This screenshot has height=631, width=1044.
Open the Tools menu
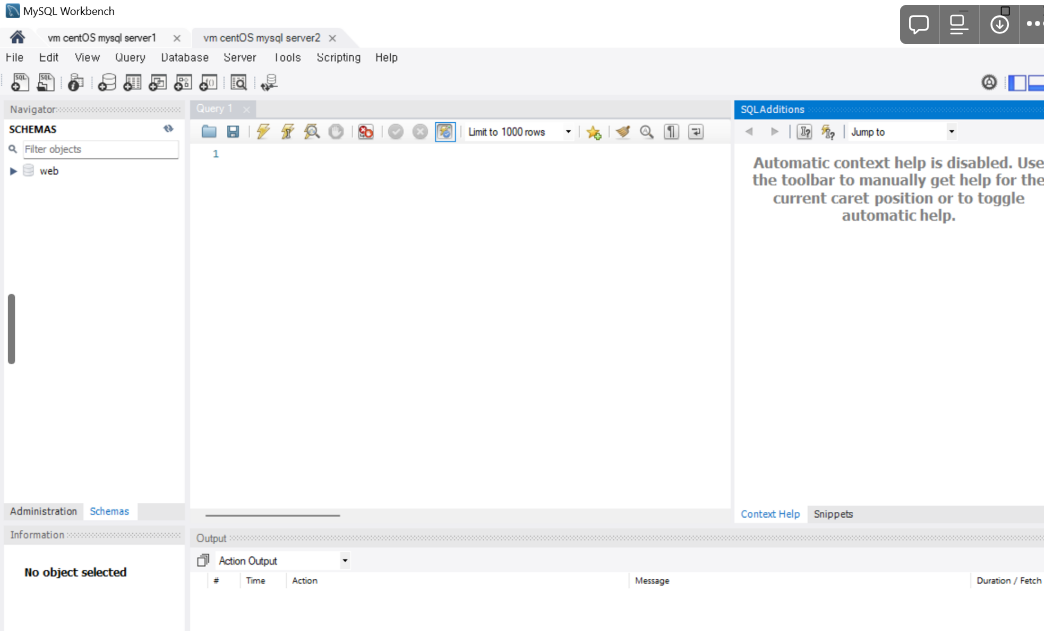coord(287,58)
